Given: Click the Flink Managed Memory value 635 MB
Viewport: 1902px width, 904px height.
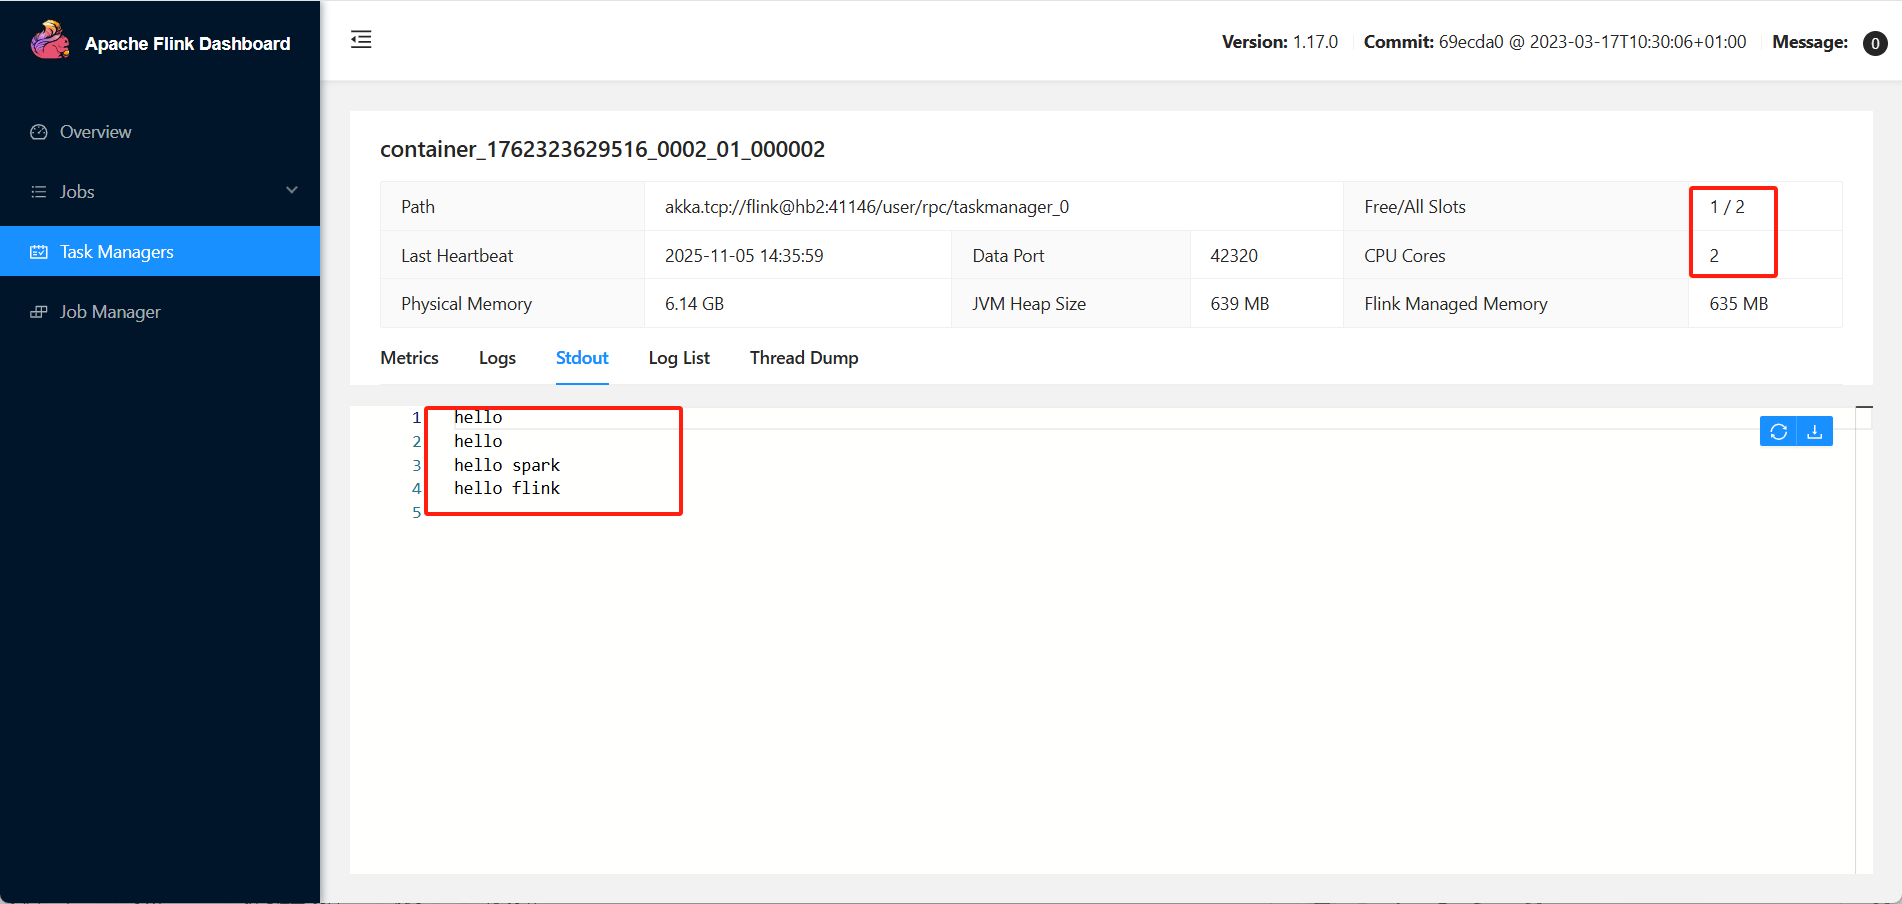Looking at the screenshot, I should (1739, 304).
